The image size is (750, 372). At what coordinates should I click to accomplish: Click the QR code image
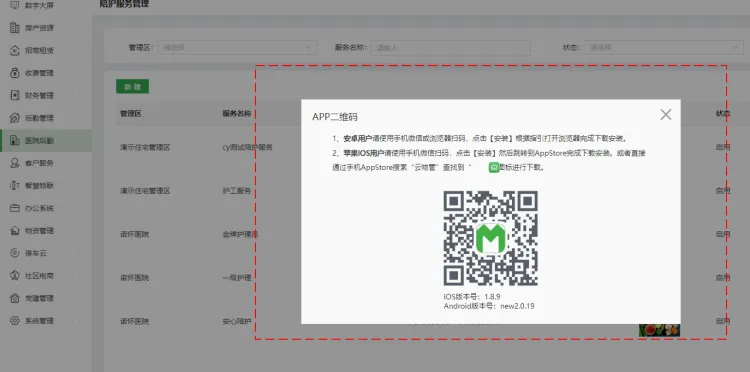point(490,238)
